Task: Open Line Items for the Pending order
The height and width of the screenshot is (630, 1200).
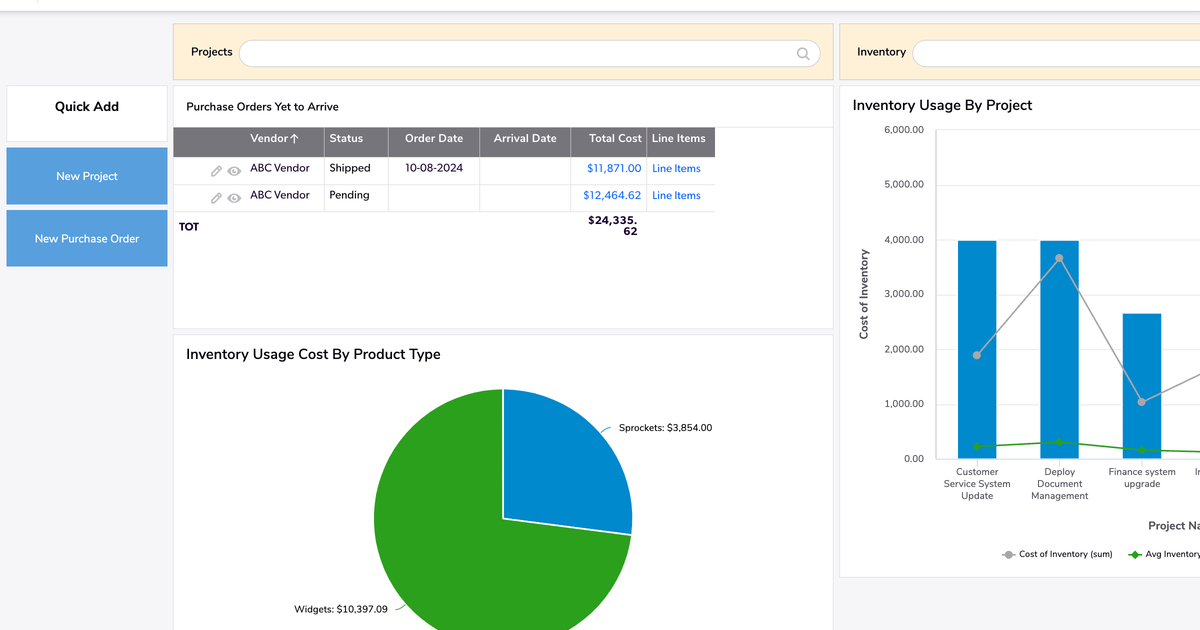Action: click(x=676, y=196)
